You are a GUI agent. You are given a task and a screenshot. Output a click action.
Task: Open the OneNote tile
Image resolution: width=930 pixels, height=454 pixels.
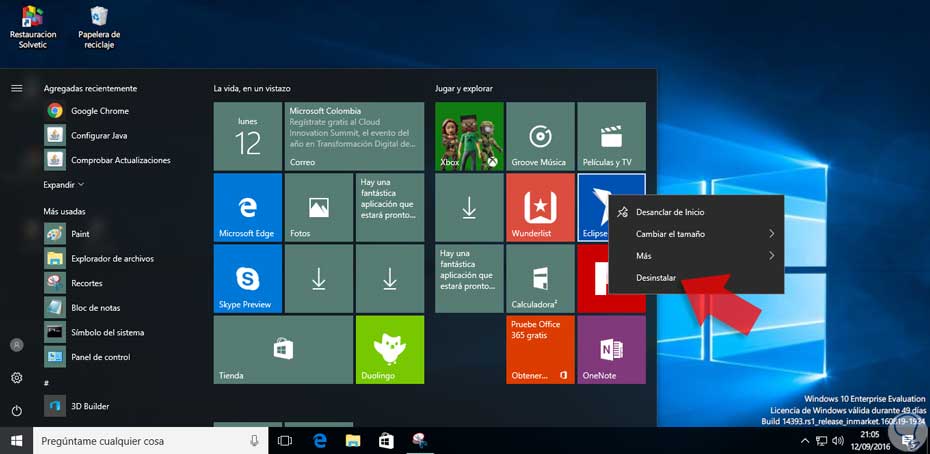point(611,350)
